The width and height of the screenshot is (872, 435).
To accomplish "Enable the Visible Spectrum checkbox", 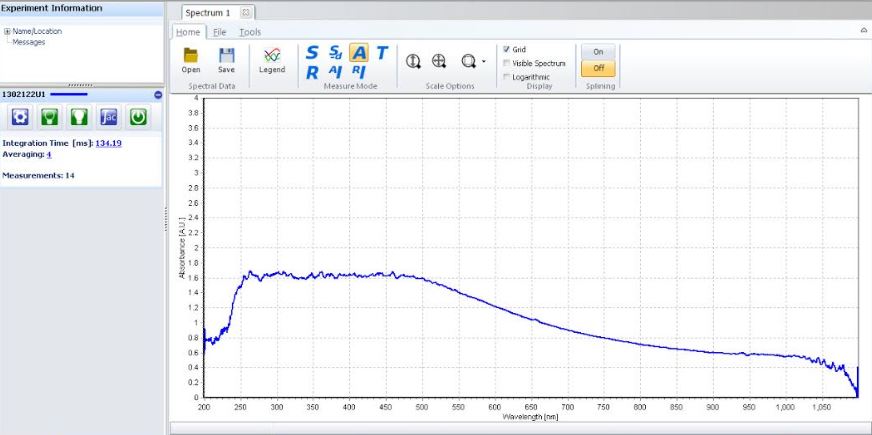I will 507,63.
